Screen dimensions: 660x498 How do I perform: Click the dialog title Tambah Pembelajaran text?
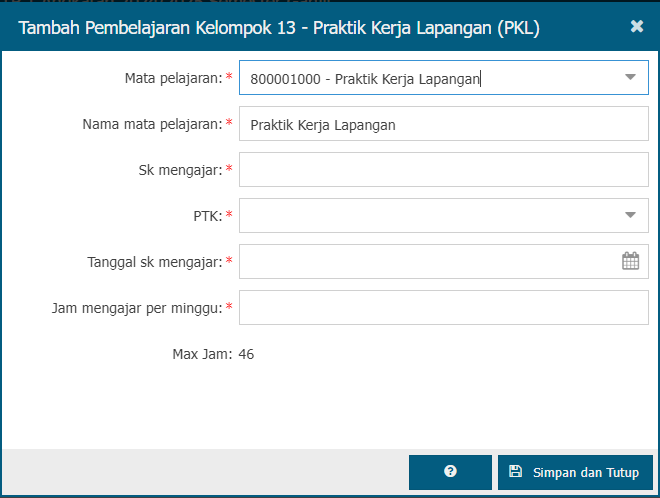[279, 28]
